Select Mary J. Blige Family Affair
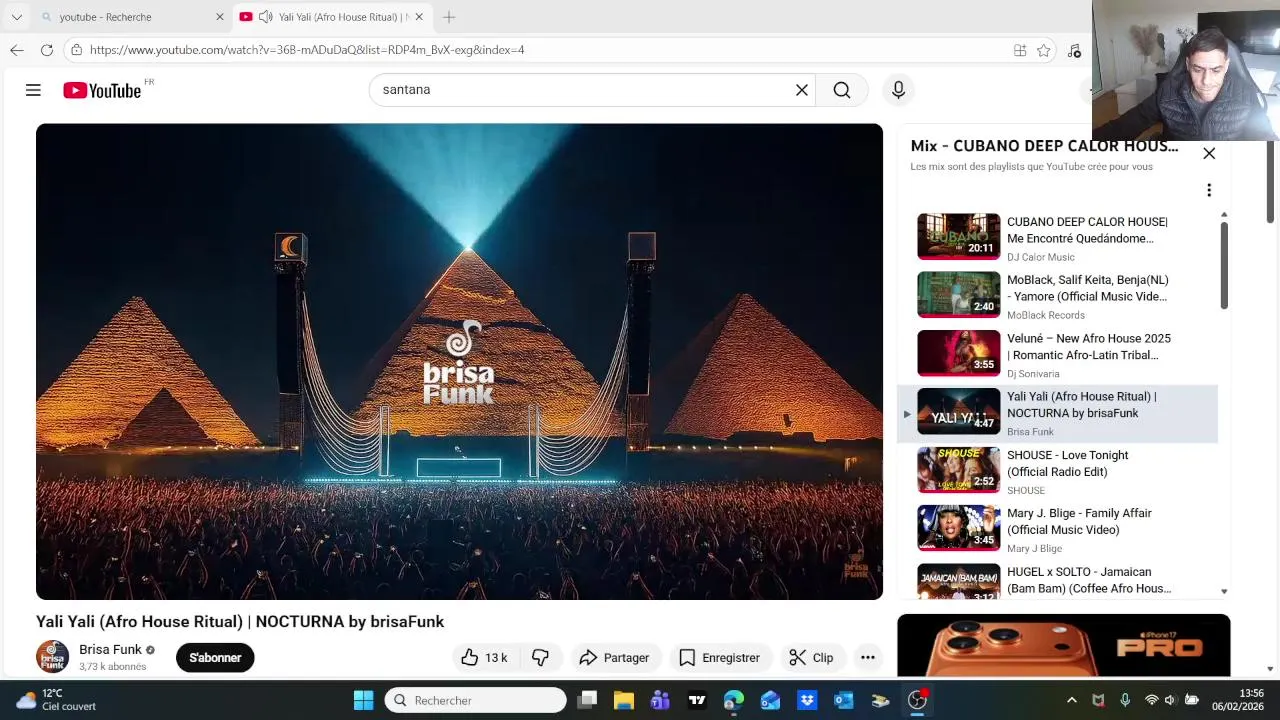Image resolution: width=1280 pixels, height=720 pixels. click(x=1057, y=528)
